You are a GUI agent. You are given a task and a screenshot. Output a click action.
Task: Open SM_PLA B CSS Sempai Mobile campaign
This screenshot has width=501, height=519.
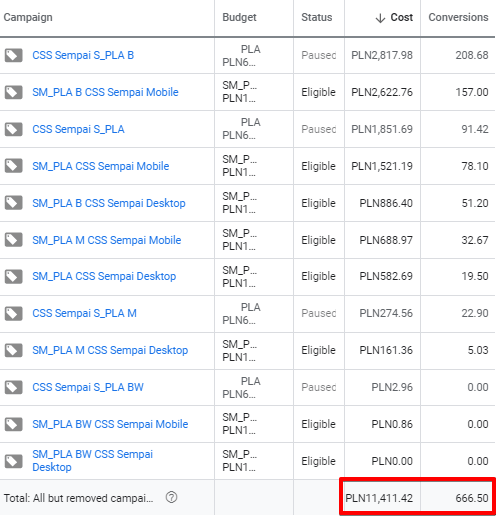click(105, 92)
